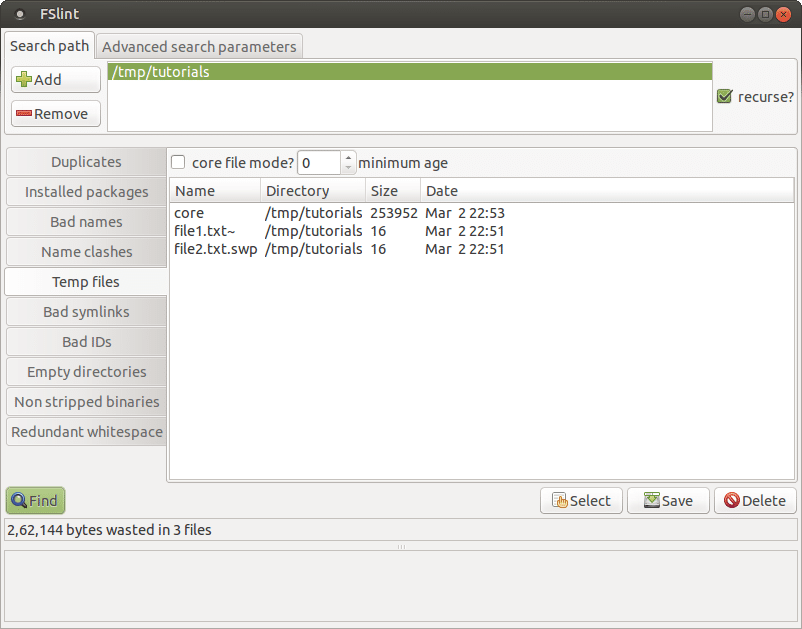Select the file2.txt.swp row
Viewport: 802px width, 629px height.
pos(481,249)
